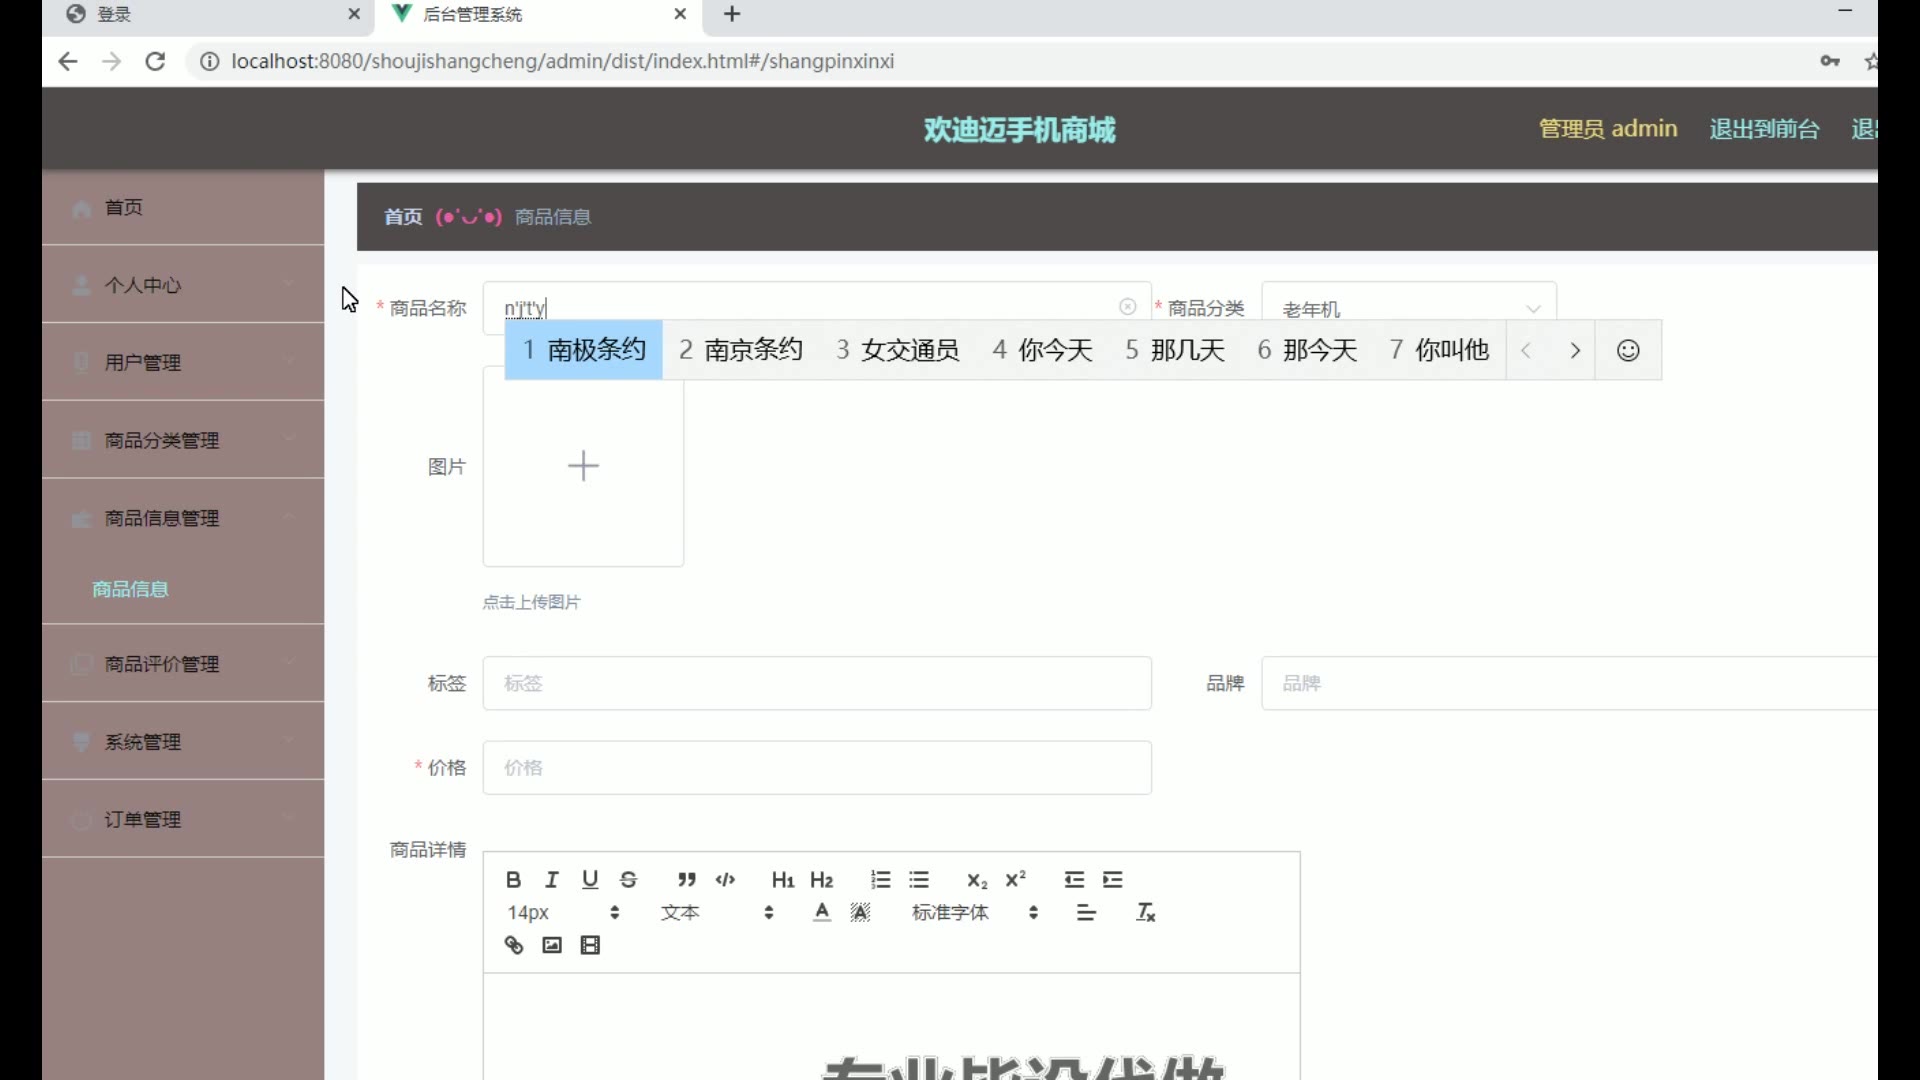This screenshot has height=1080, width=1920.
Task: Toggle strikethrough formatting in the editor
Action: coord(628,880)
